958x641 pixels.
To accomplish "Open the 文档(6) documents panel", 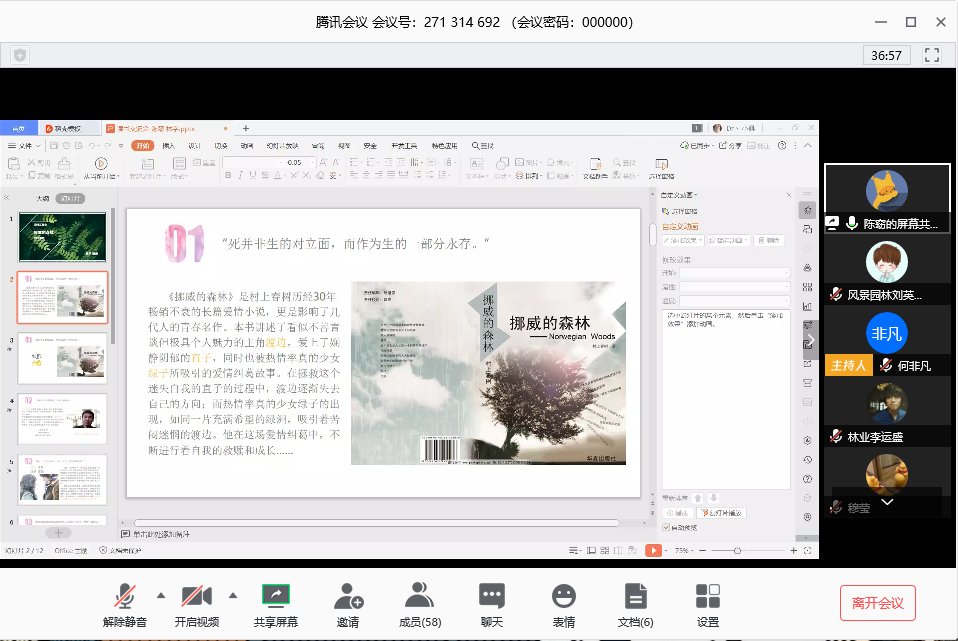I will tap(636, 597).
